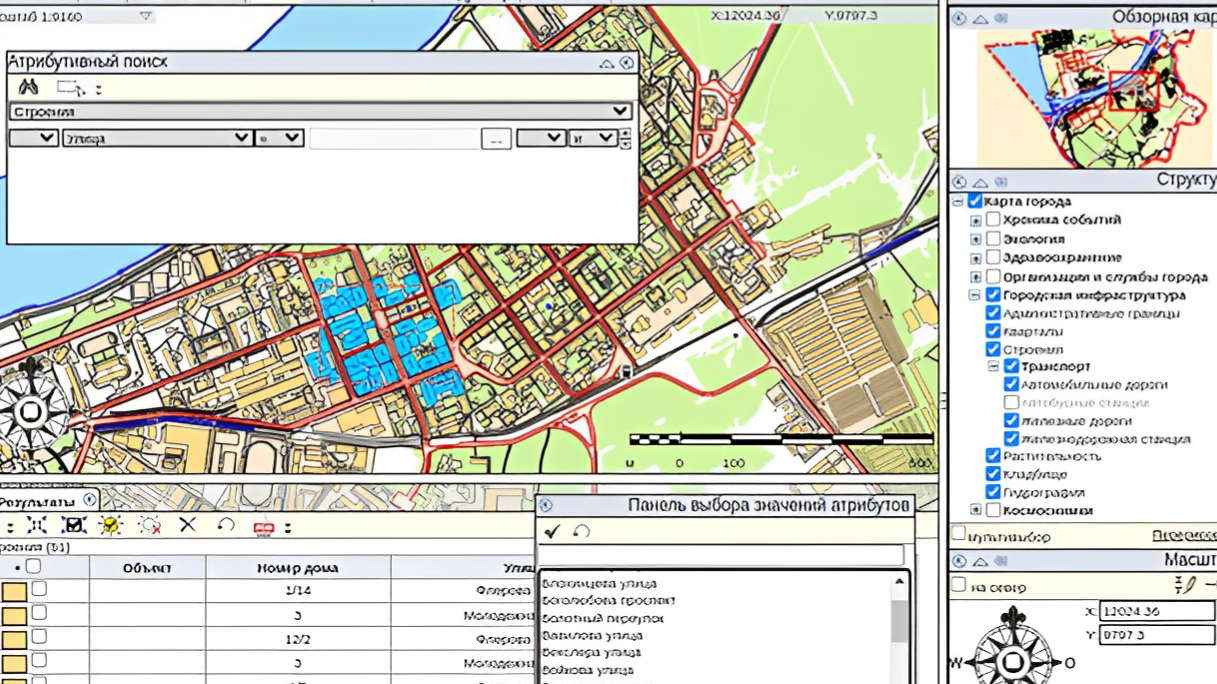
Task: Uncheck the Кварталы layer checkbox
Action: 993,331
